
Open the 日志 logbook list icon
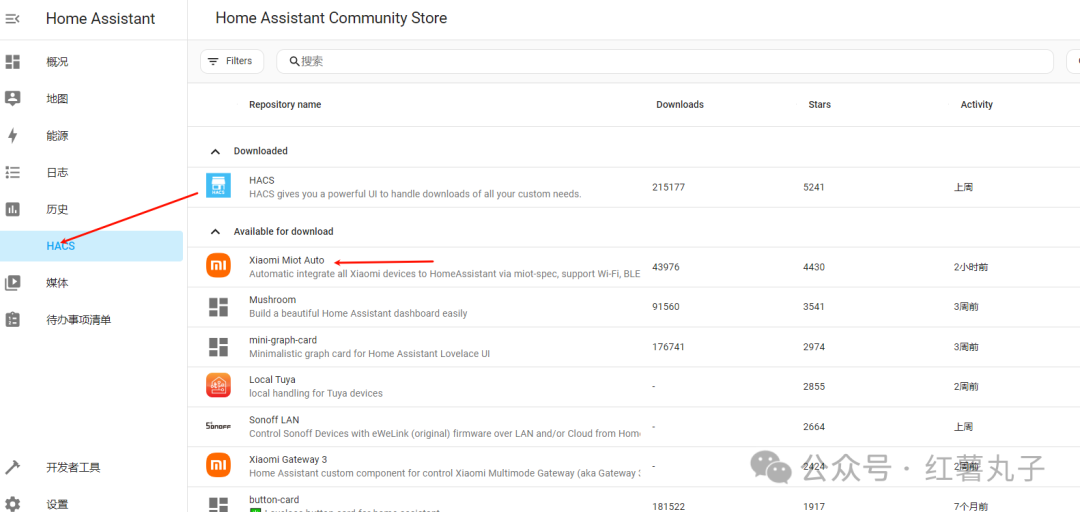pyautogui.click(x=12, y=172)
